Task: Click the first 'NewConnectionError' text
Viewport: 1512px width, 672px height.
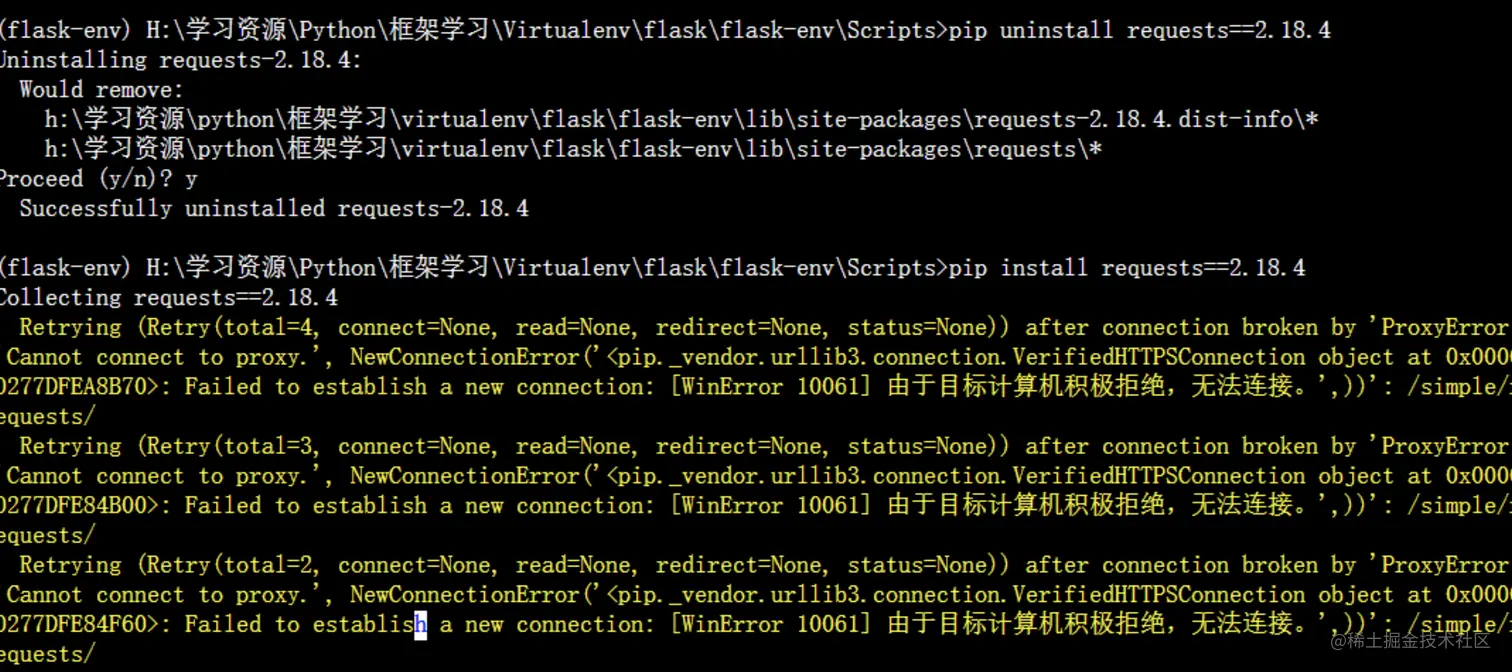Action: [x=465, y=357]
